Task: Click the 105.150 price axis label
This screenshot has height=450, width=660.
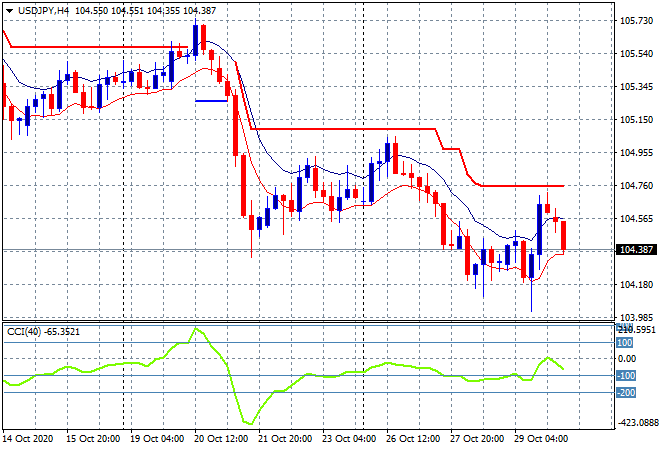Action: tap(636, 120)
